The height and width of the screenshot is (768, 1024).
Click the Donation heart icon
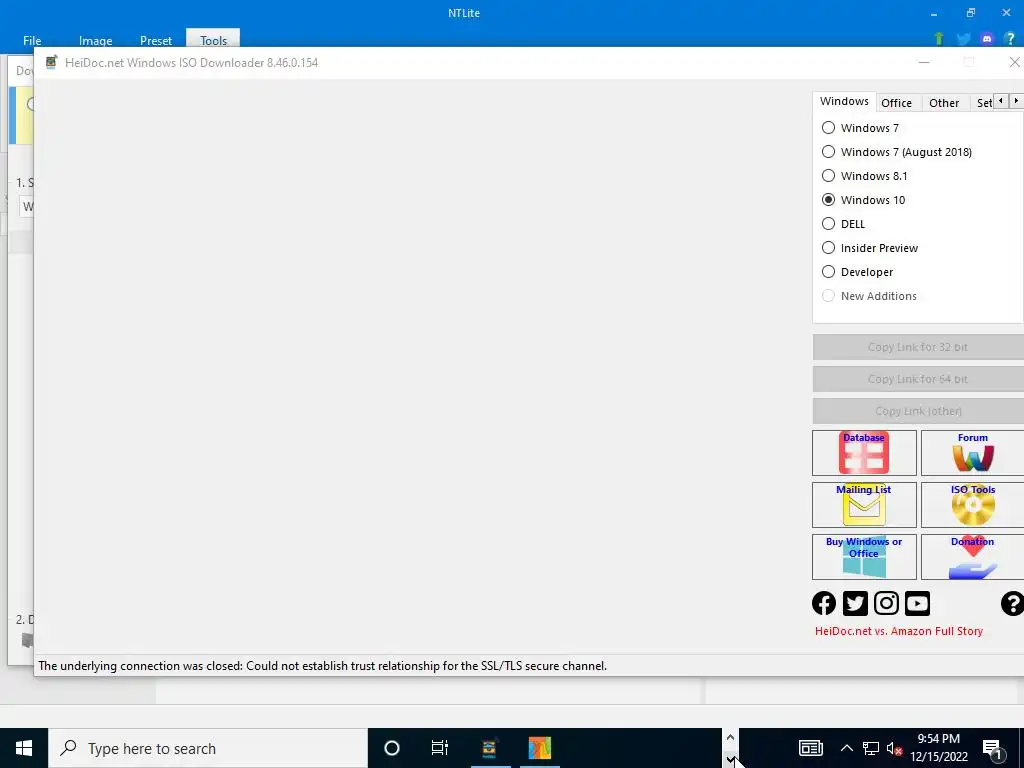click(972, 557)
